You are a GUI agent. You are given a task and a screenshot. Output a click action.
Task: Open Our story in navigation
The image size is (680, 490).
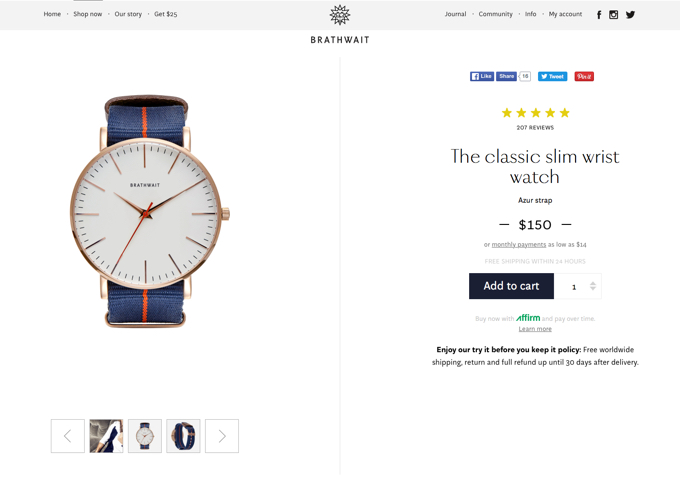(x=128, y=14)
